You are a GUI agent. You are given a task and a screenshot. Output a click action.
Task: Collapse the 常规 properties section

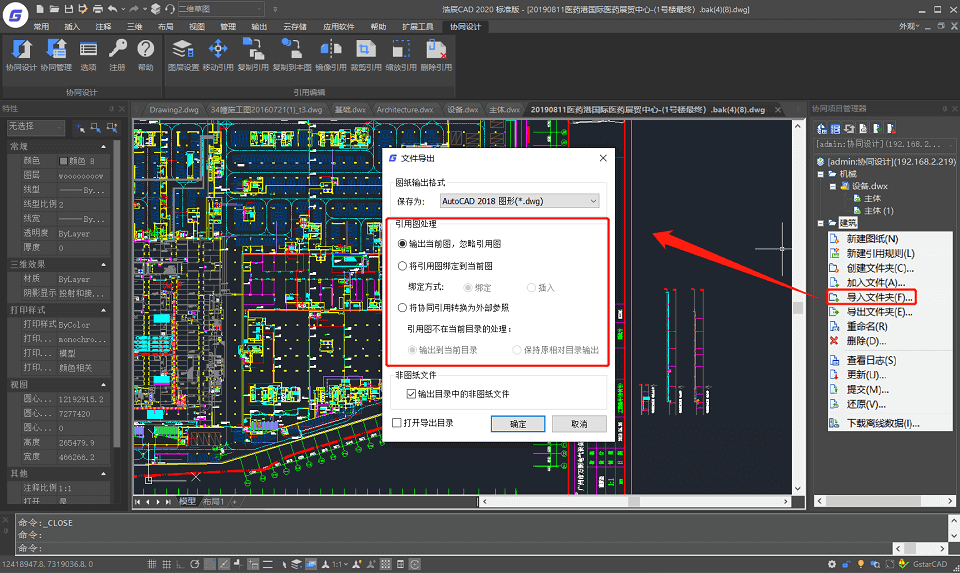pos(103,147)
